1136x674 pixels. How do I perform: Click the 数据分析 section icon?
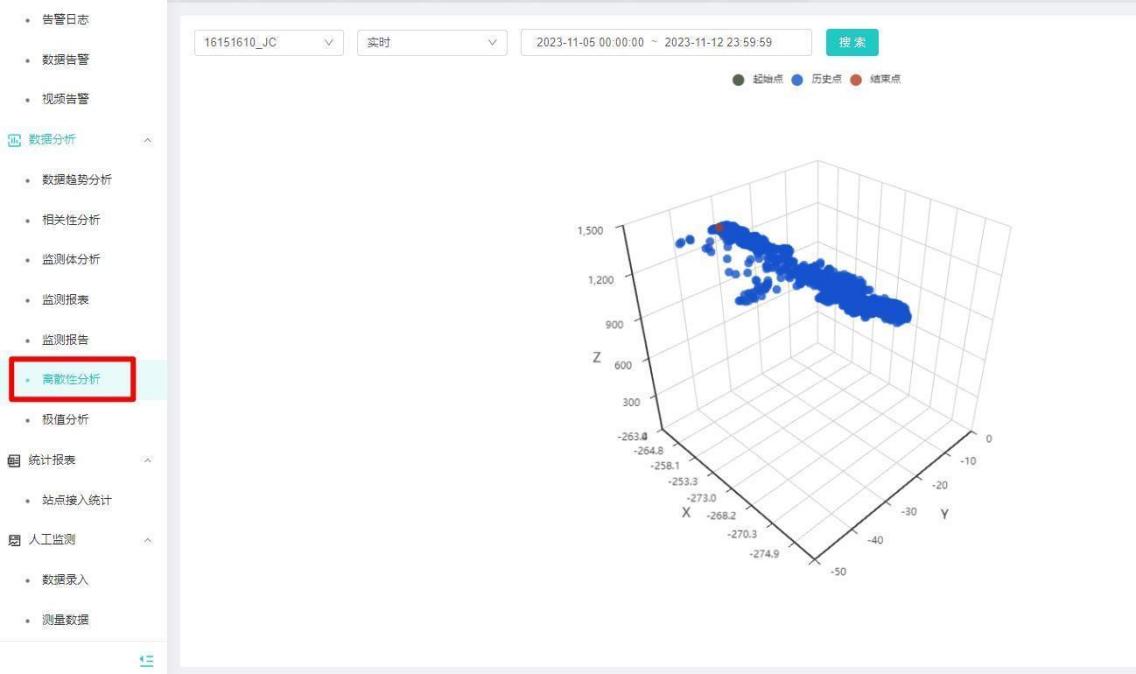[14, 140]
